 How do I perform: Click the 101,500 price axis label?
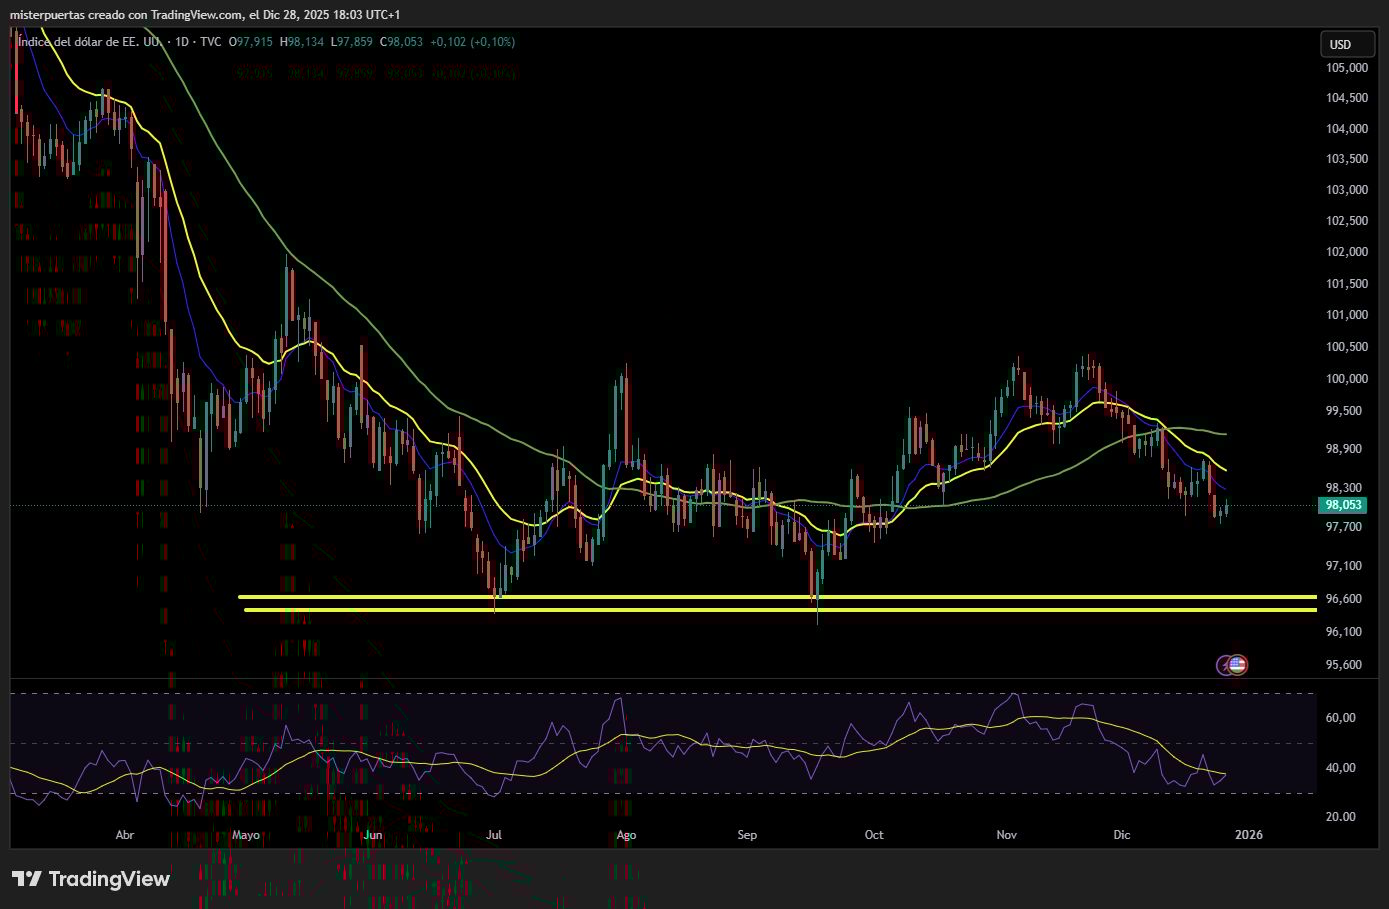pos(1347,284)
